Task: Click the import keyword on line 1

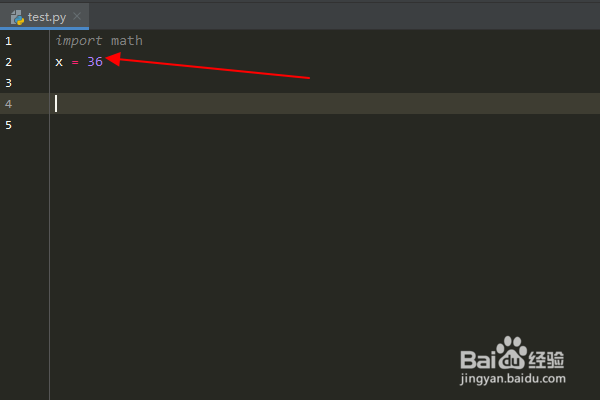Action: (79, 41)
